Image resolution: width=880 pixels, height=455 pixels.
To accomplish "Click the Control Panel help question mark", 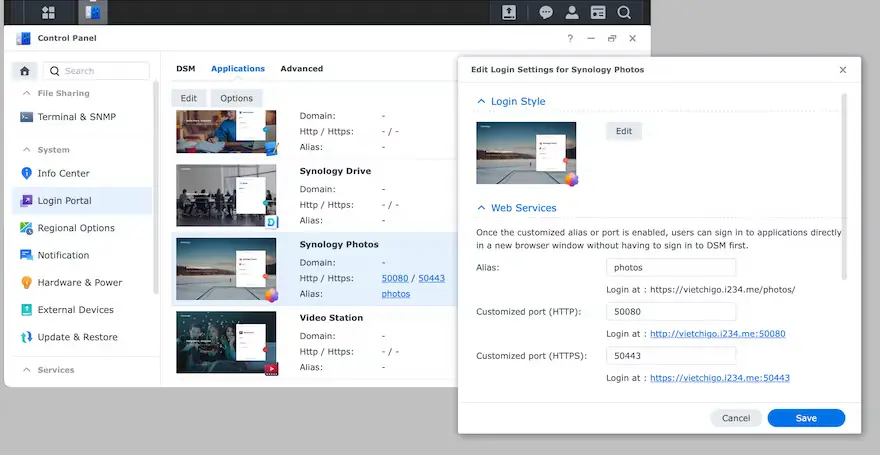I will coord(570,38).
